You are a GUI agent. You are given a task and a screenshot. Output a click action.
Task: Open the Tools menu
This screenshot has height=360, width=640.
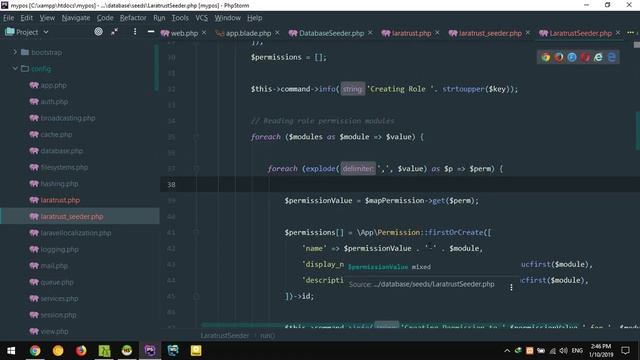(x=180, y=18)
